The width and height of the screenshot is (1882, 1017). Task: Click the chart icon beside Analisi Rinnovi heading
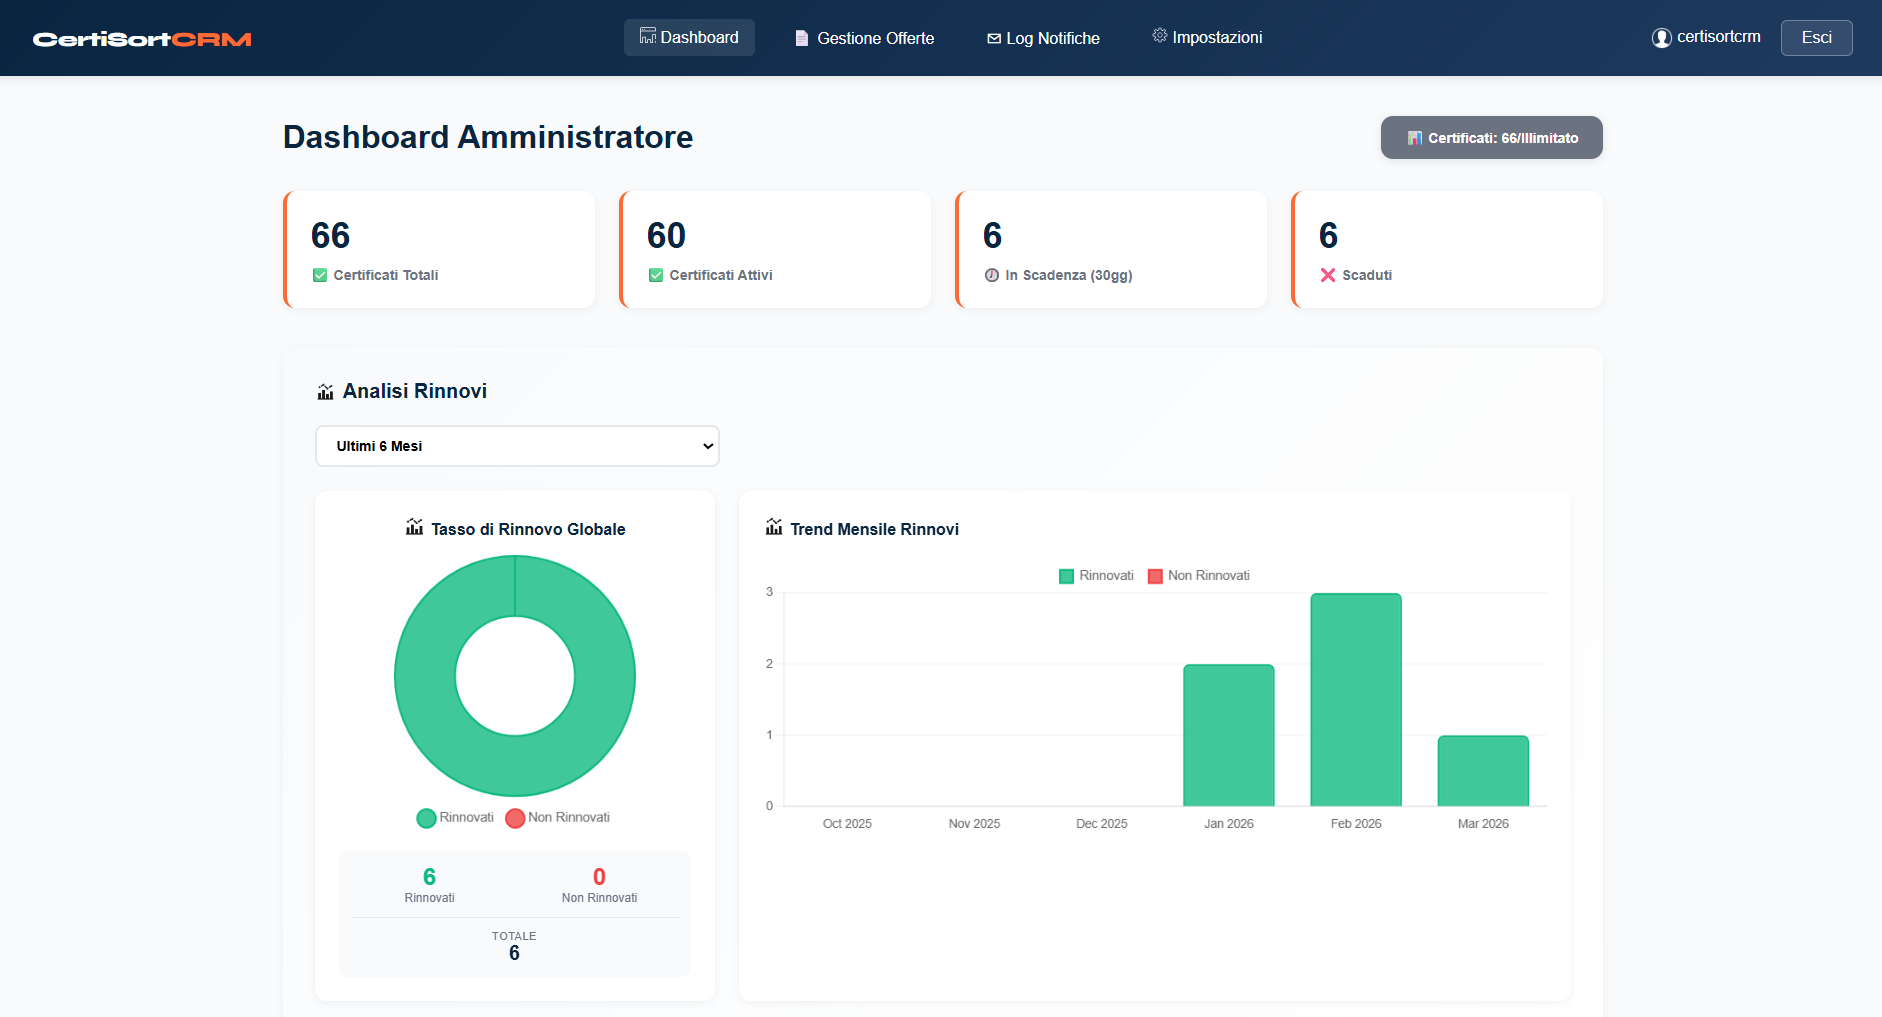pos(325,391)
